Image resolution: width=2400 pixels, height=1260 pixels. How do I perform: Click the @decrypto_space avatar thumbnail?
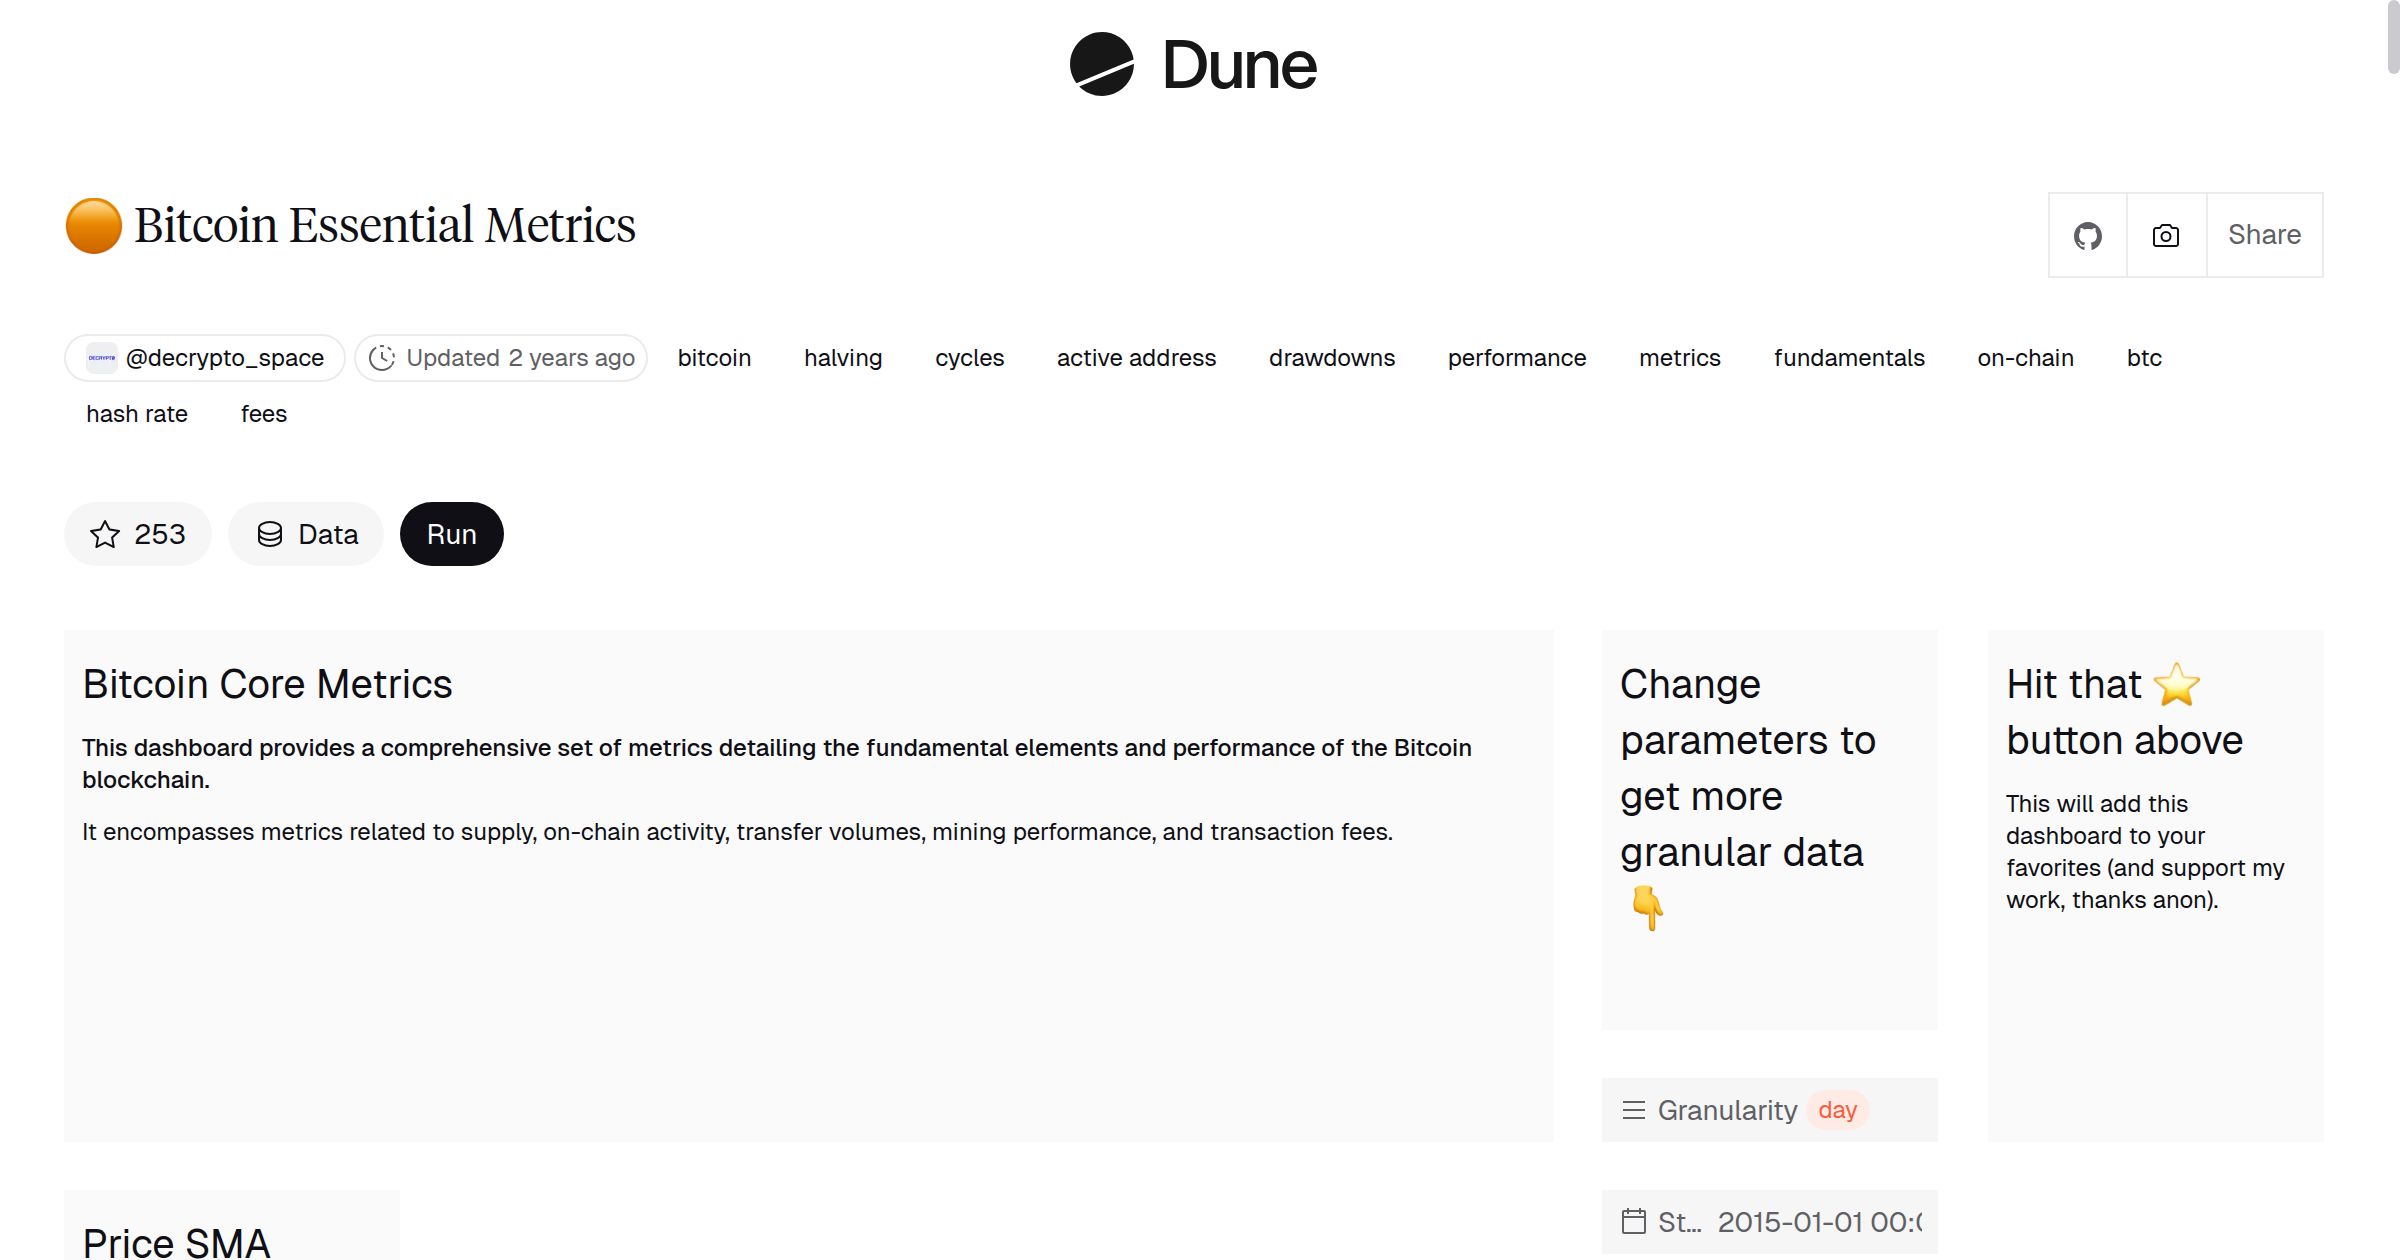coord(100,357)
